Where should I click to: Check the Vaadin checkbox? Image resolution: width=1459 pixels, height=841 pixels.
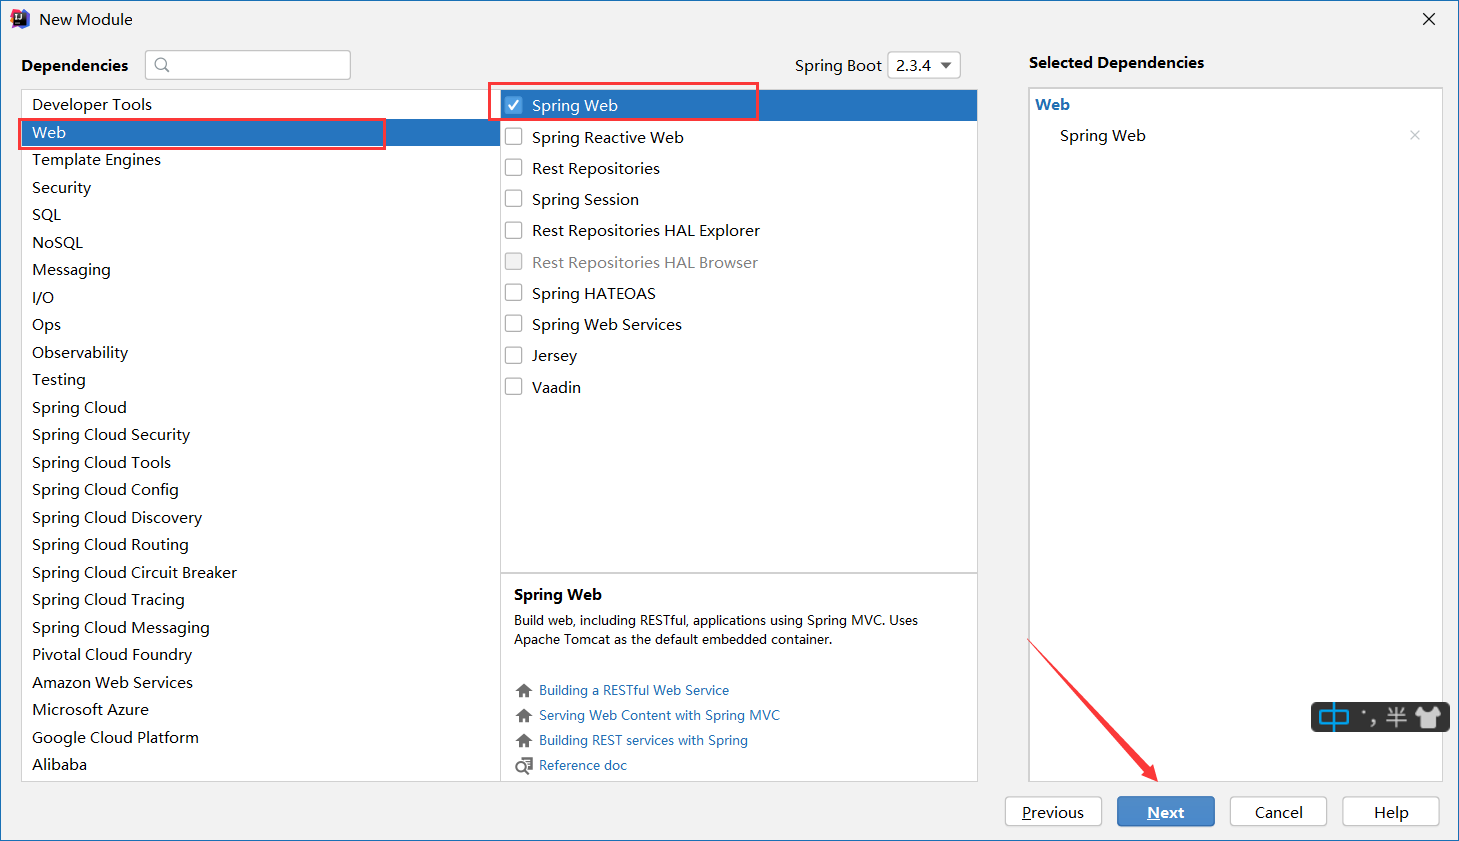coord(514,387)
